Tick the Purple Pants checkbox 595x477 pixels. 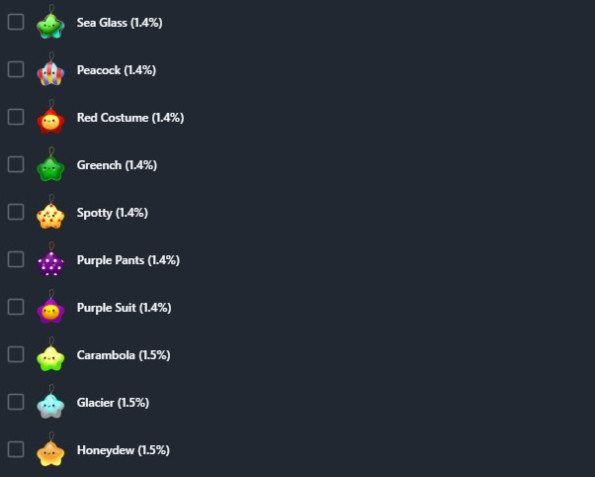[16, 260]
